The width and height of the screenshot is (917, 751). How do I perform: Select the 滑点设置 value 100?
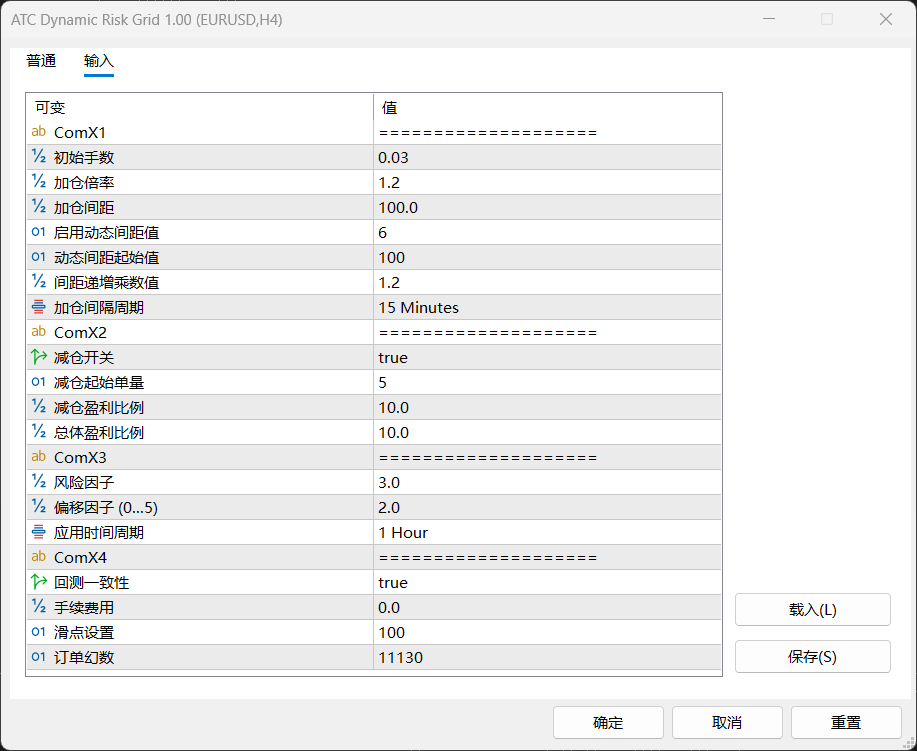tap(547, 632)
